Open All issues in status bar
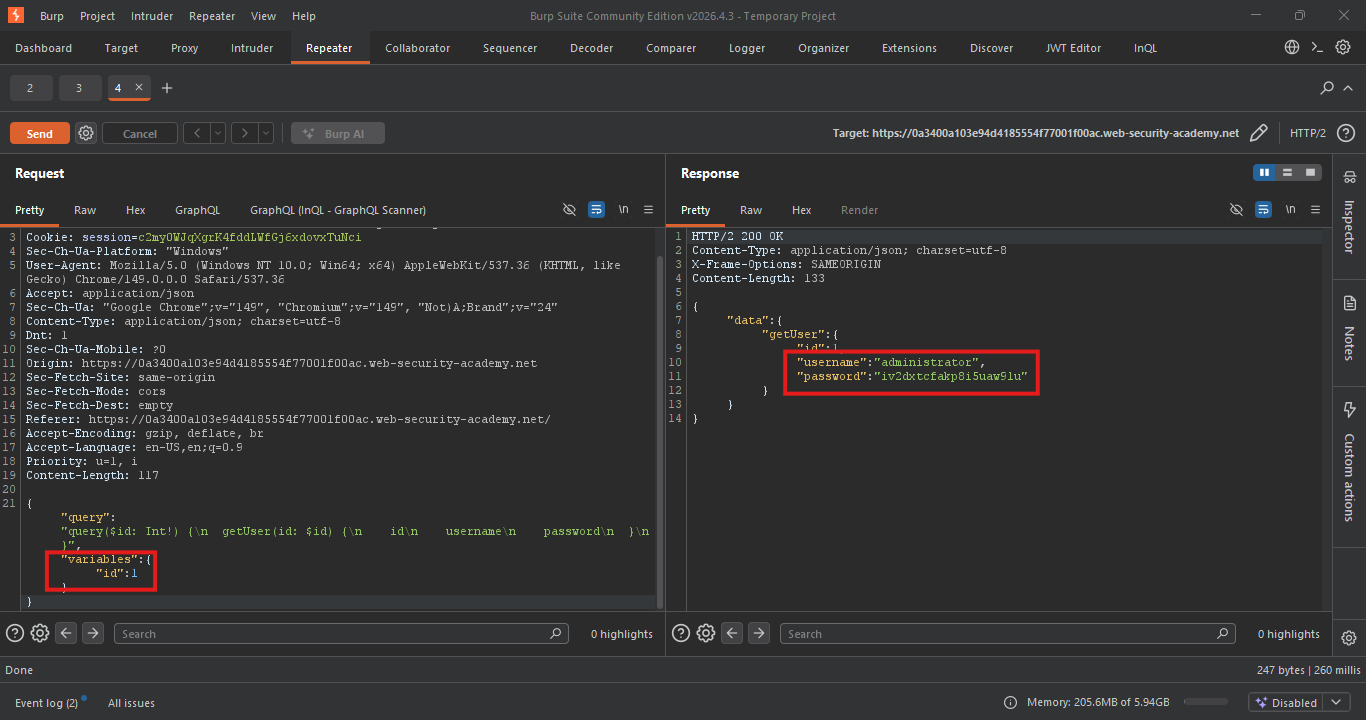This screenshot has height=720, width=1366. pos(131,703)
